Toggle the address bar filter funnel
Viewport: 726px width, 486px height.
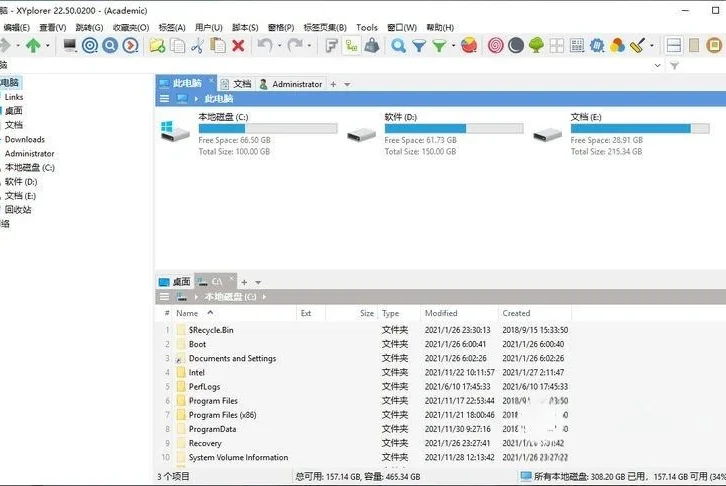pos(675,66)
